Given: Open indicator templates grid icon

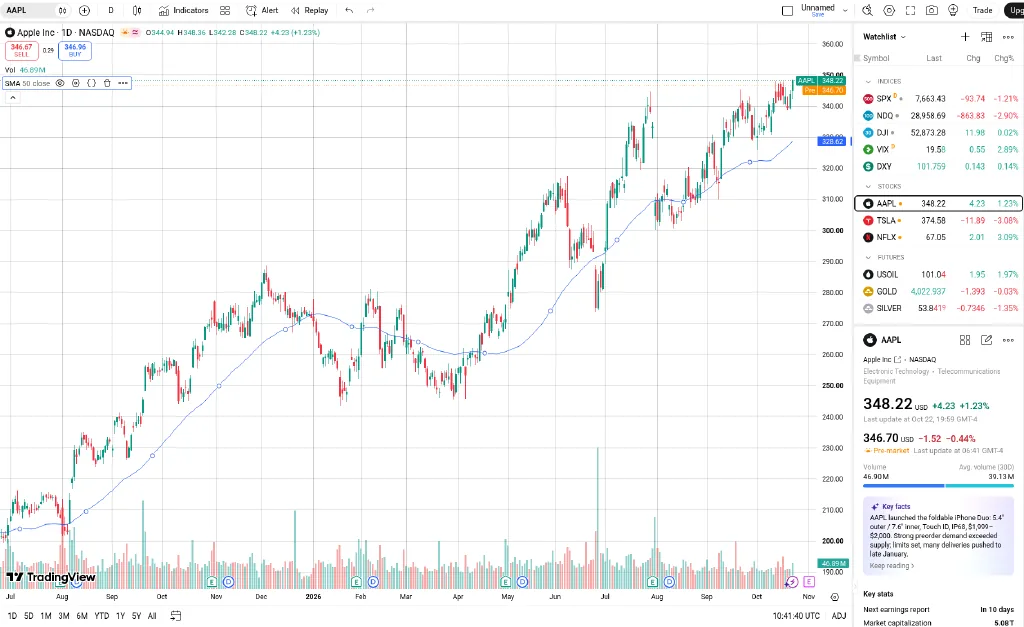Looking at the screenshot, I should click(x=225, y=10).
